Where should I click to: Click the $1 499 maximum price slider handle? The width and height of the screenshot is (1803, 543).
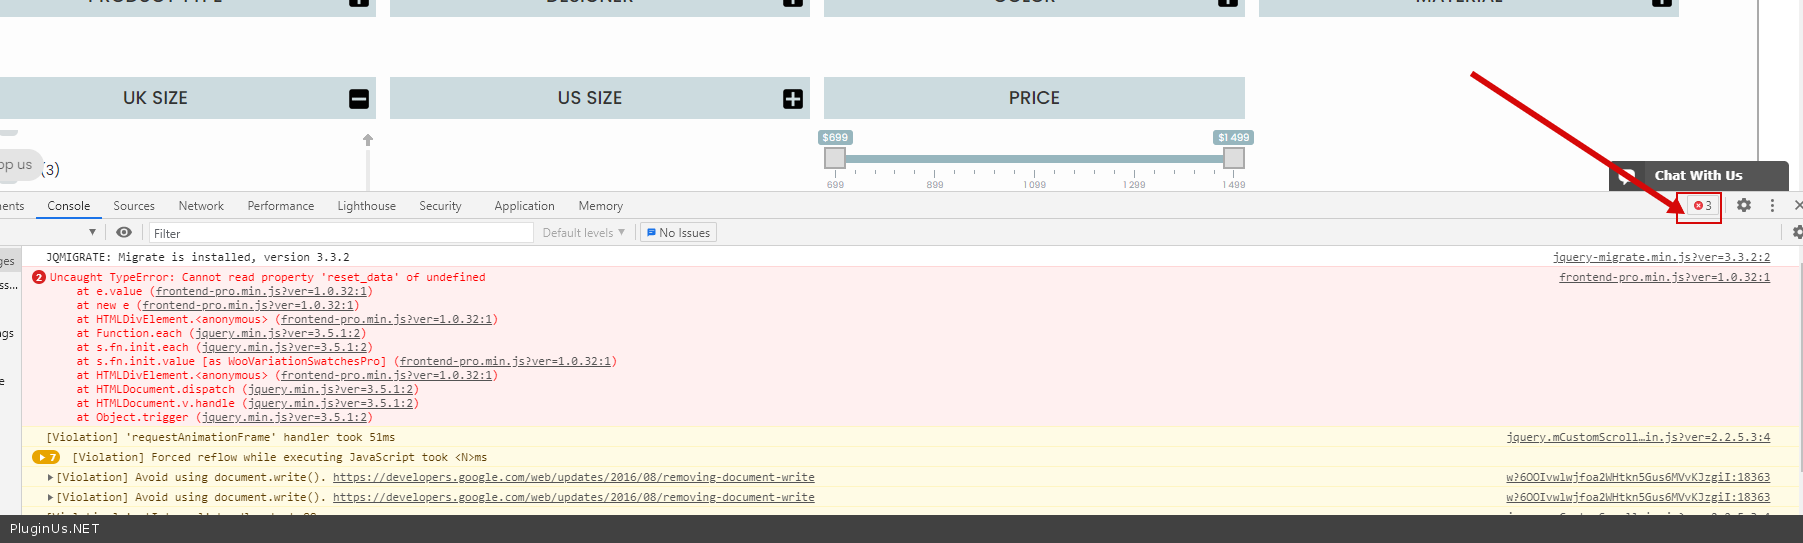point(1234,158)
